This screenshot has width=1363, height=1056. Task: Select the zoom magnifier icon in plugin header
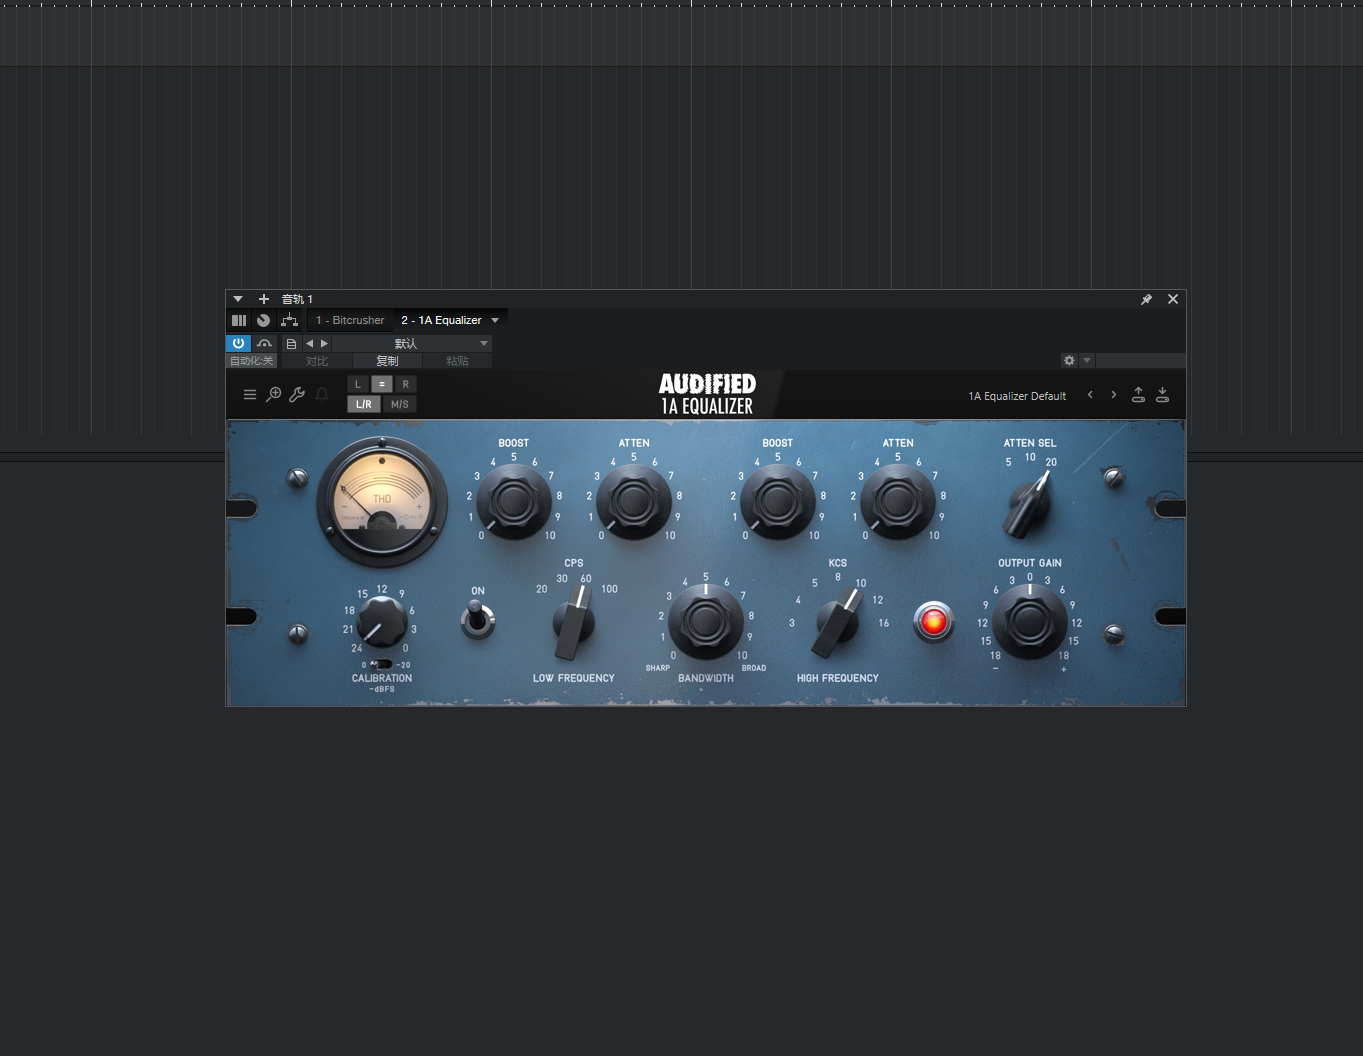(x=273, y=394)
